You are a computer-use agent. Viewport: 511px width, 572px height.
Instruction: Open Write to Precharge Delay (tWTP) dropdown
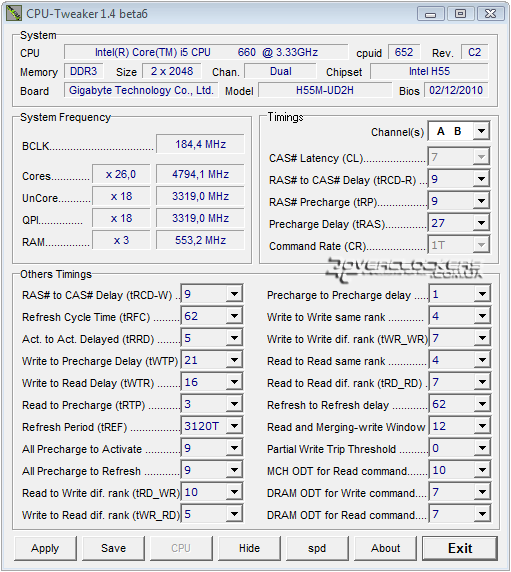tap(234, 360)
